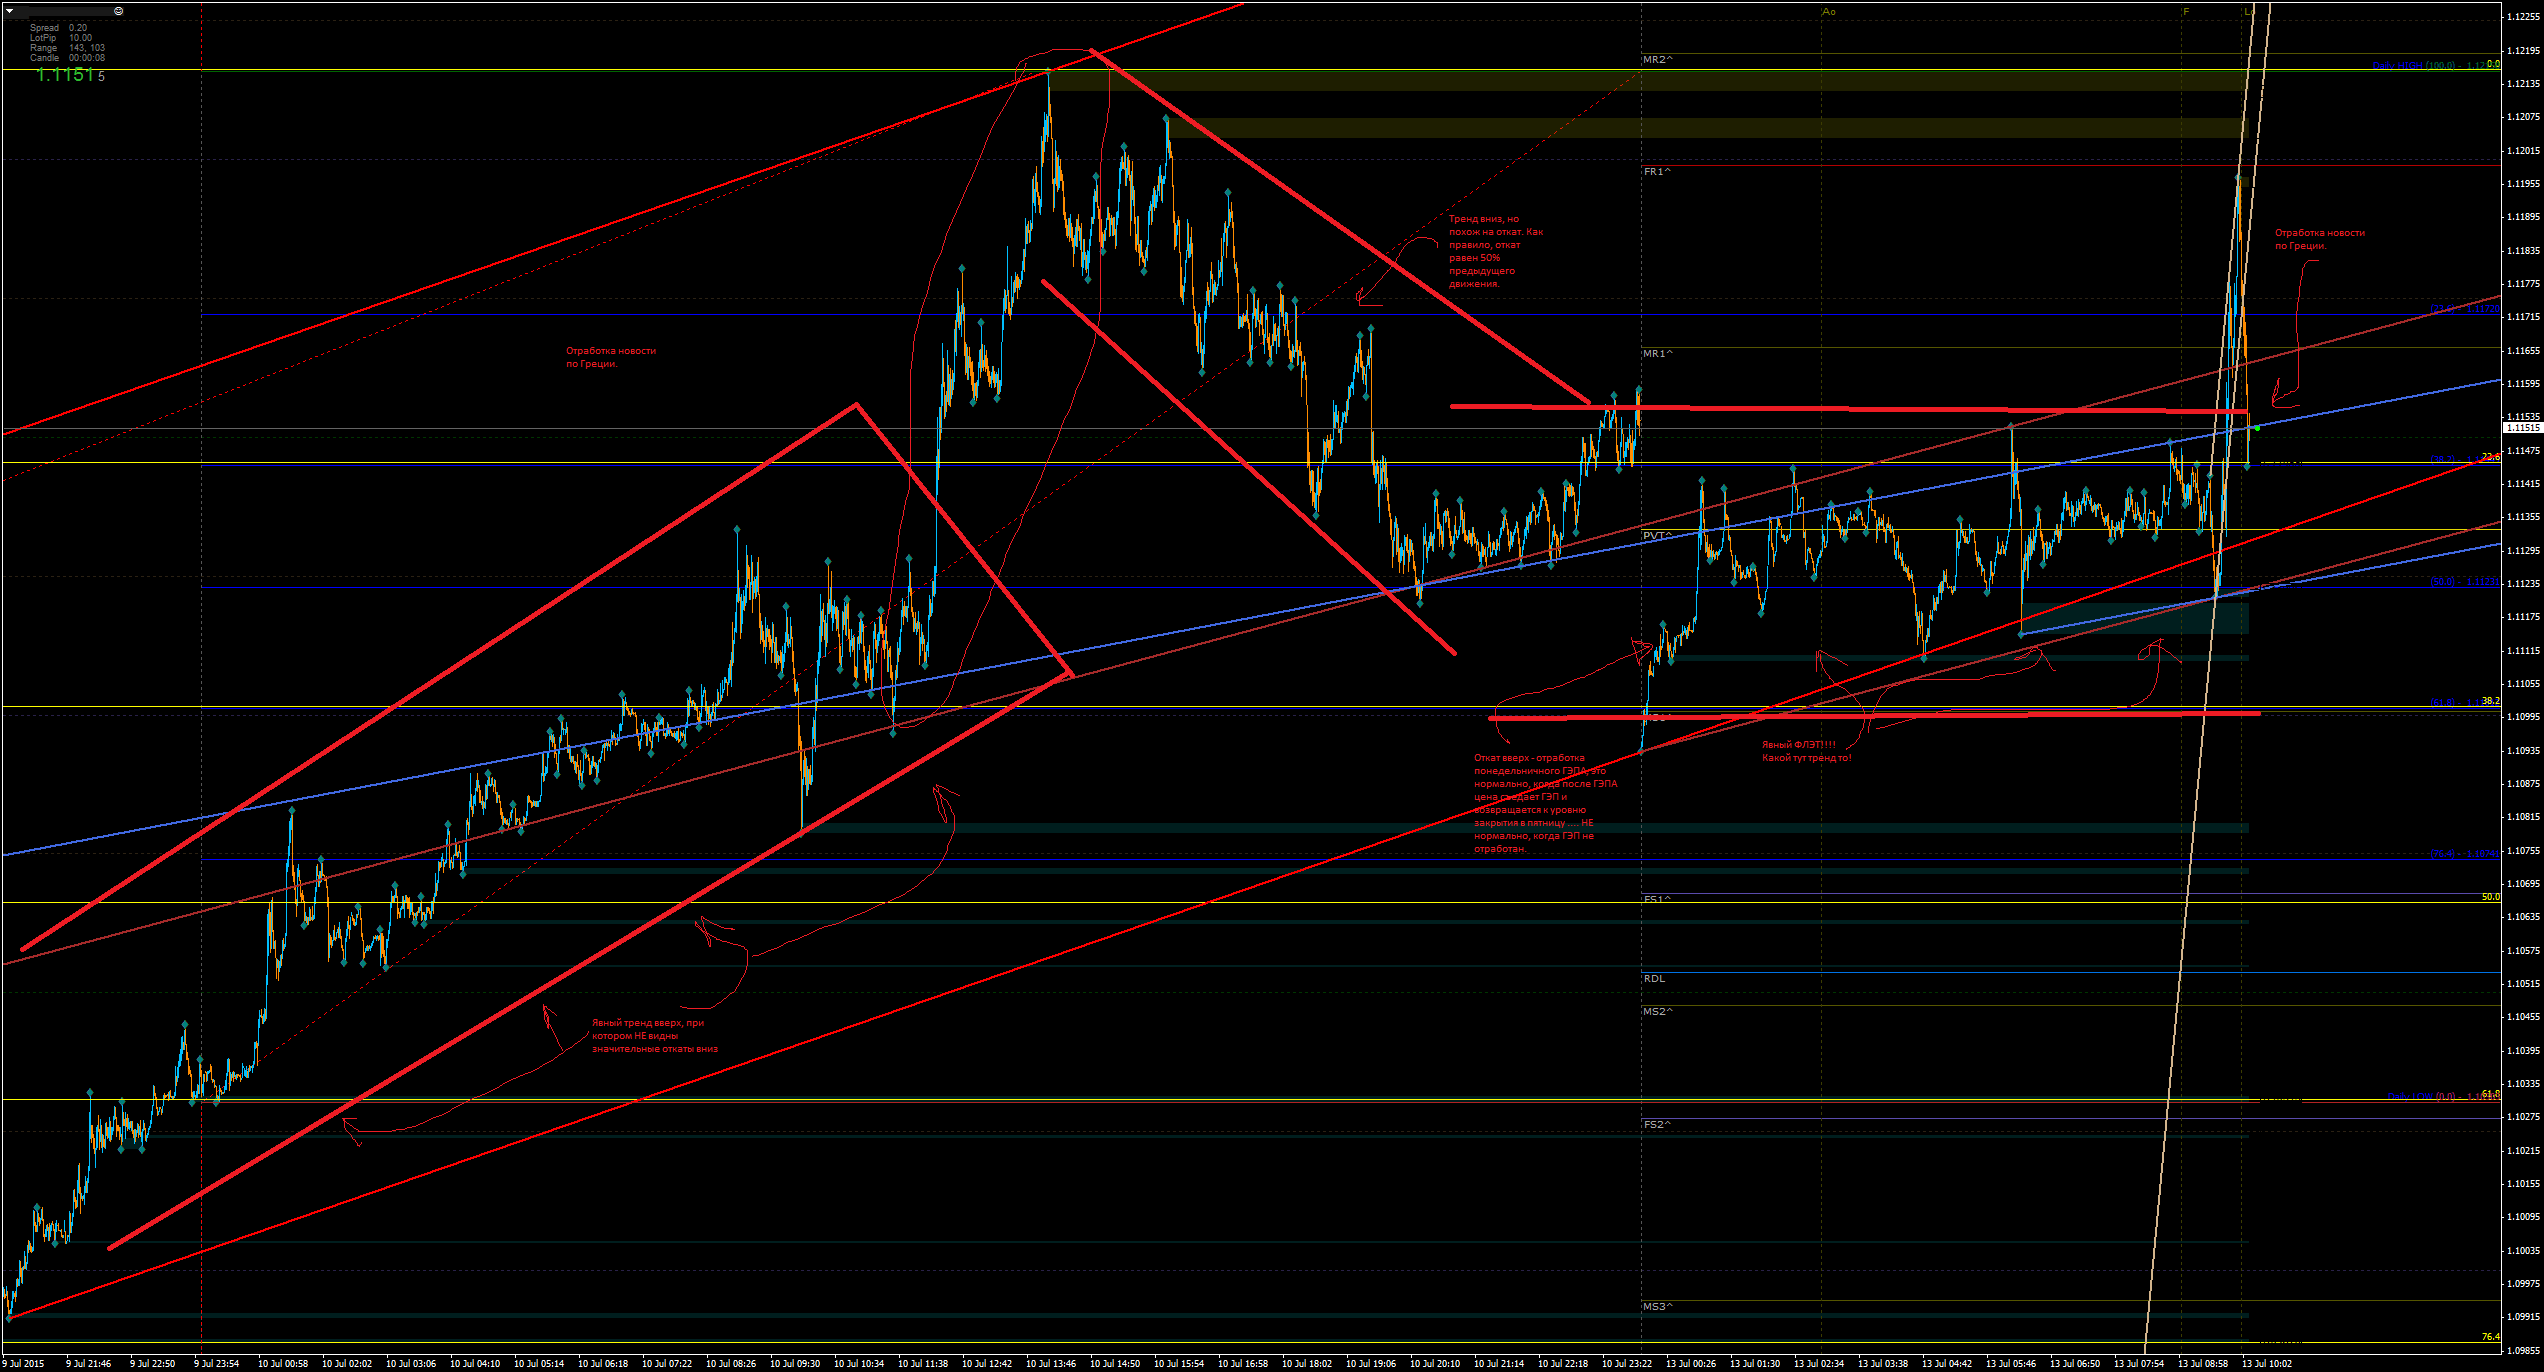Select the Range 143, 103 info line
The image size is (2544, 1372).
[x=67, y=48]
